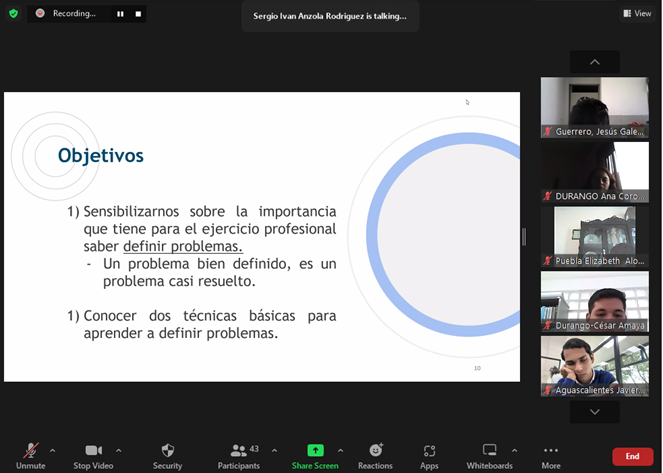The width and height of the screenshot is (663, 473).
Task: Select the Puebla Elizabeth video thumbnail
Action: (x=595, y=237)
